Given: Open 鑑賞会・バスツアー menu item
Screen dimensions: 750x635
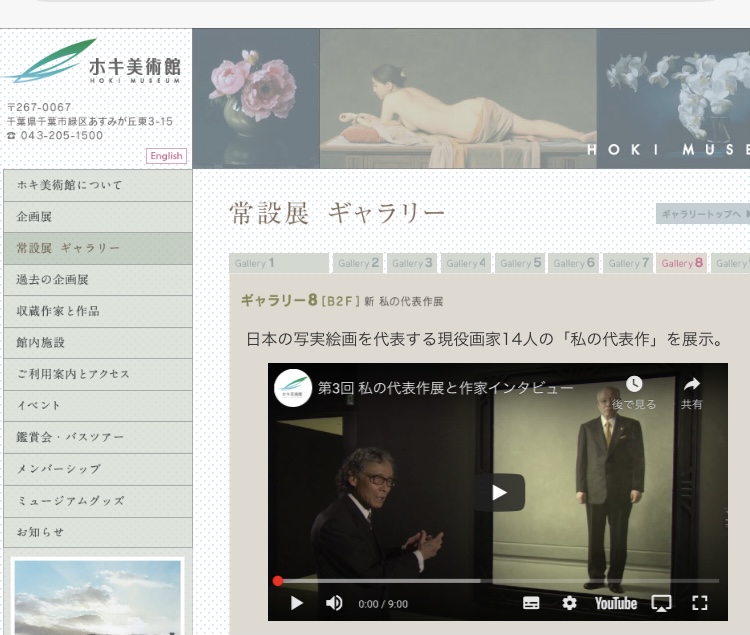Looking at the screenshot, I should pyautogui.click(x=98, y=437).
